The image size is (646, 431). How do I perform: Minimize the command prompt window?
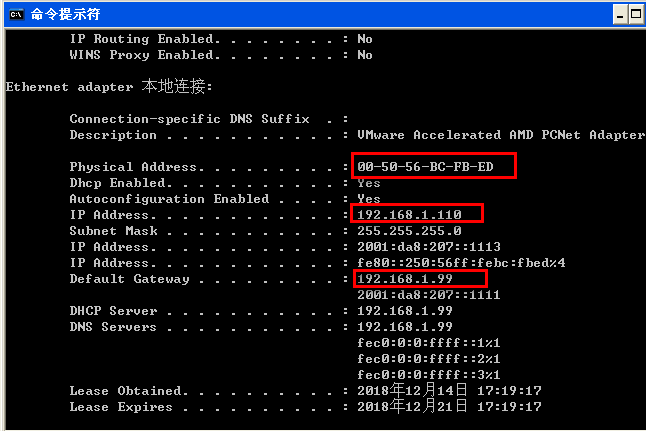[x=620, y=15]
